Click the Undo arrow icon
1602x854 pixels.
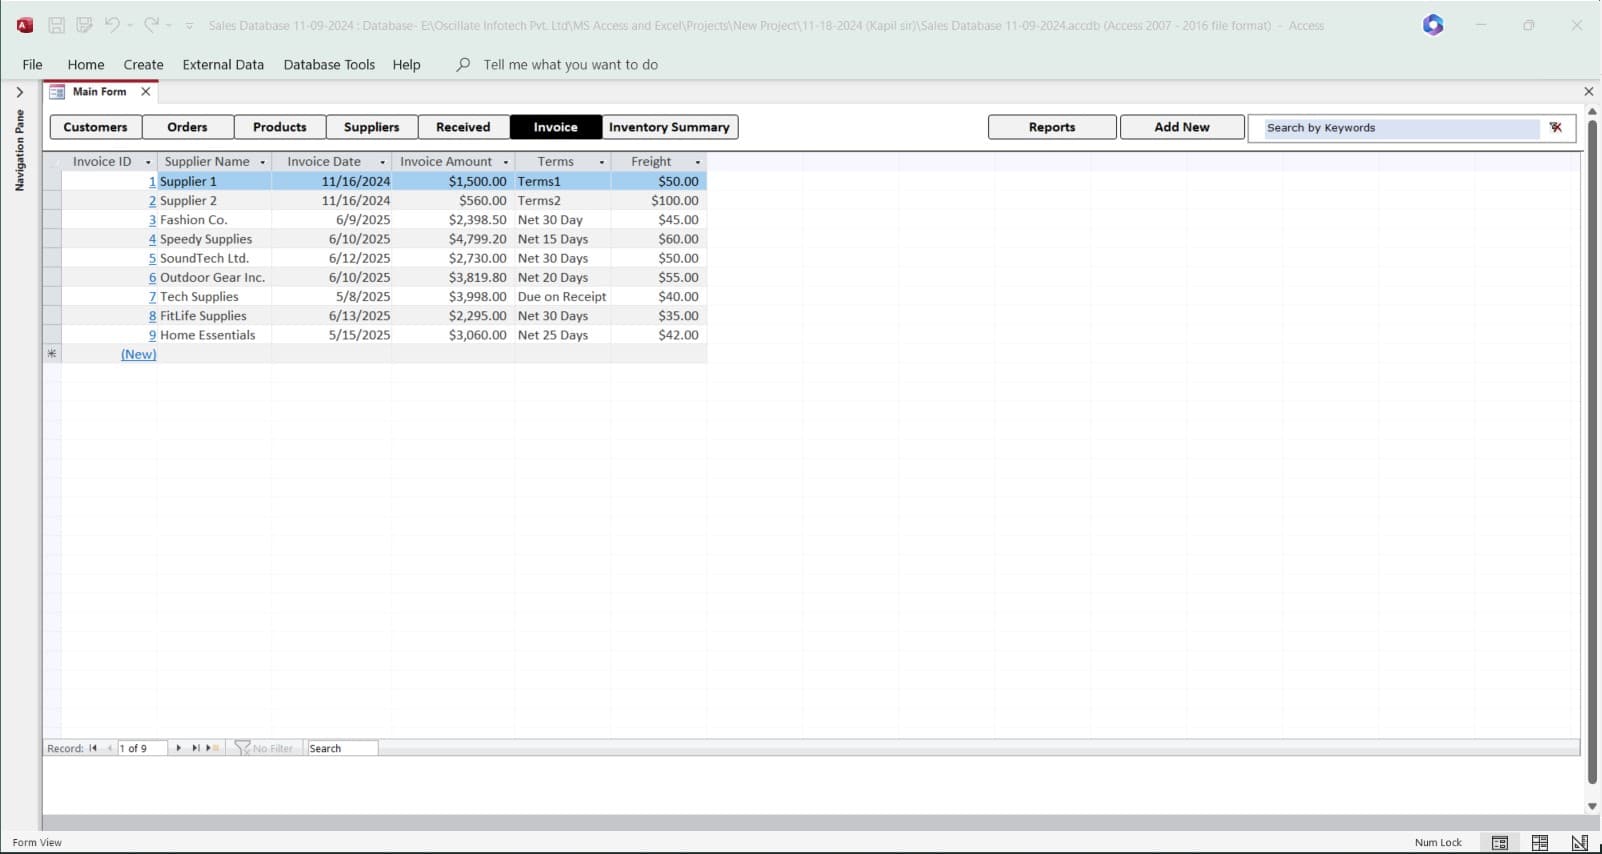(112, 25)
